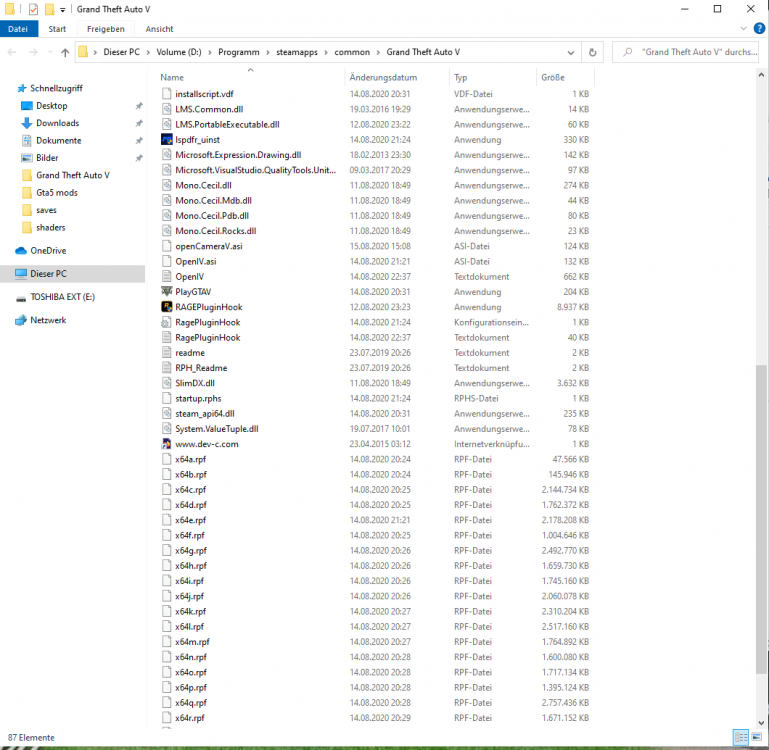769x750 pixels.
Task: Switch to large icons view layout
Action: [x=757, y=737]
